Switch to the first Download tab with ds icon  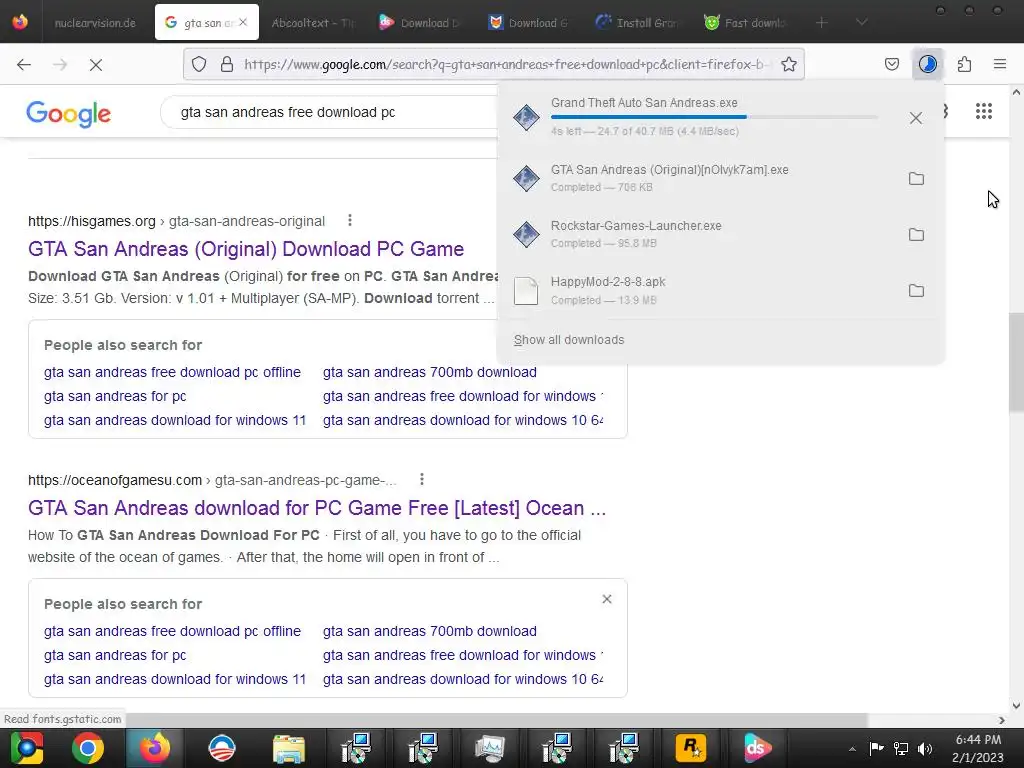coord(420,22)
